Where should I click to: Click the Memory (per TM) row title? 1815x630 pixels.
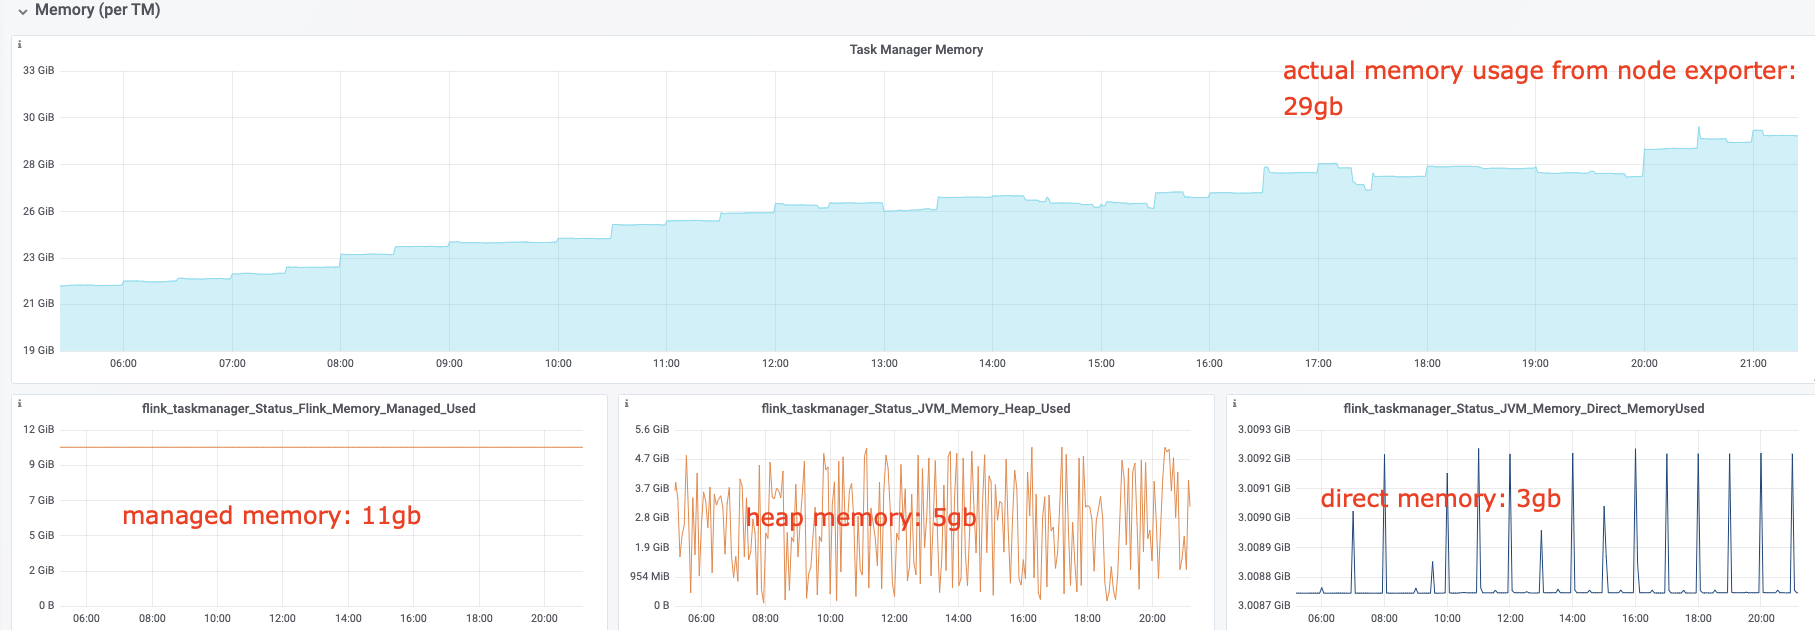pos(97,10)
